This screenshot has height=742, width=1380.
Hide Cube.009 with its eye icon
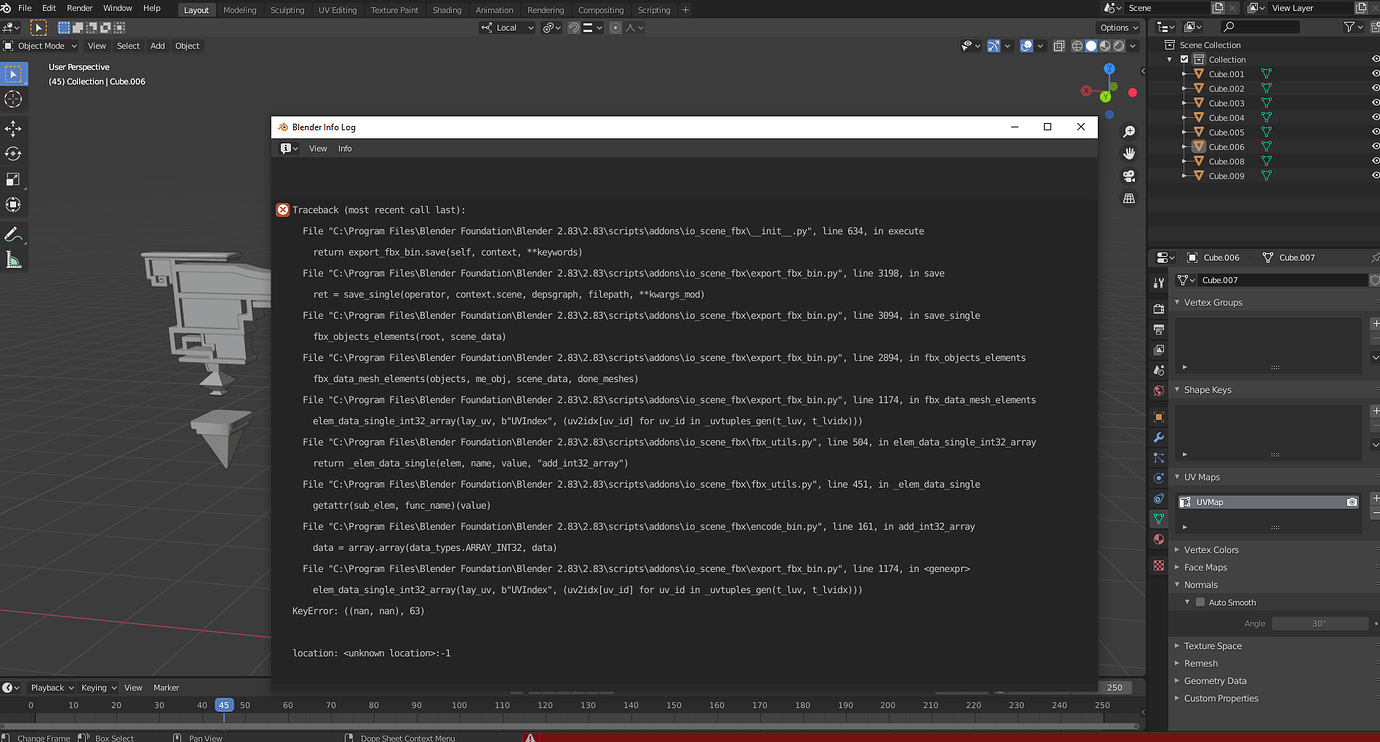click(1375, 176)
